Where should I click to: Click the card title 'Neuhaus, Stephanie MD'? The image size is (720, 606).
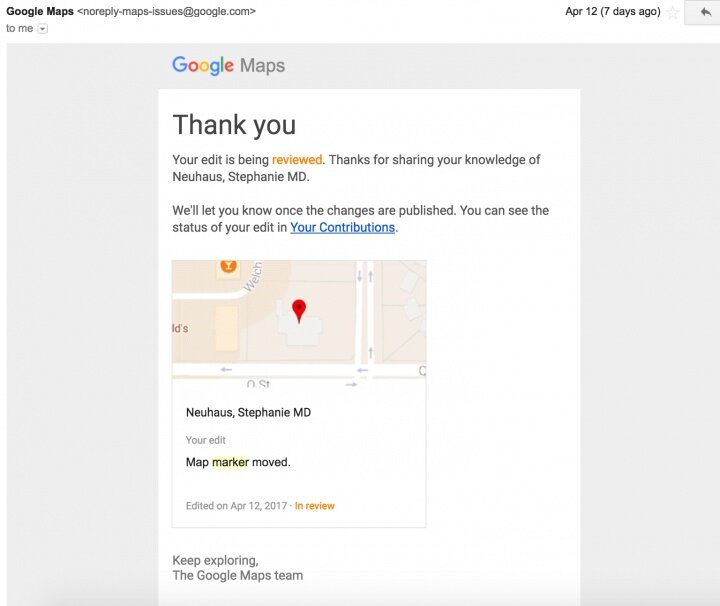pos(248,412)
